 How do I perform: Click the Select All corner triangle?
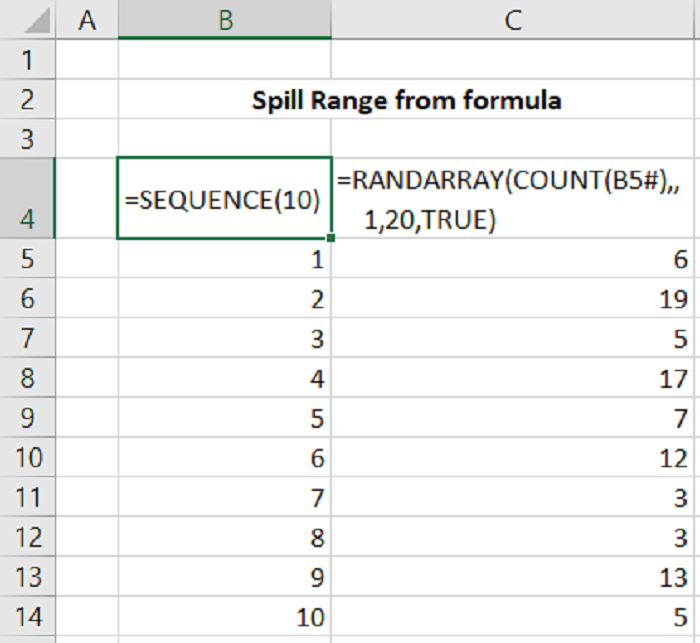pos(37,21)
